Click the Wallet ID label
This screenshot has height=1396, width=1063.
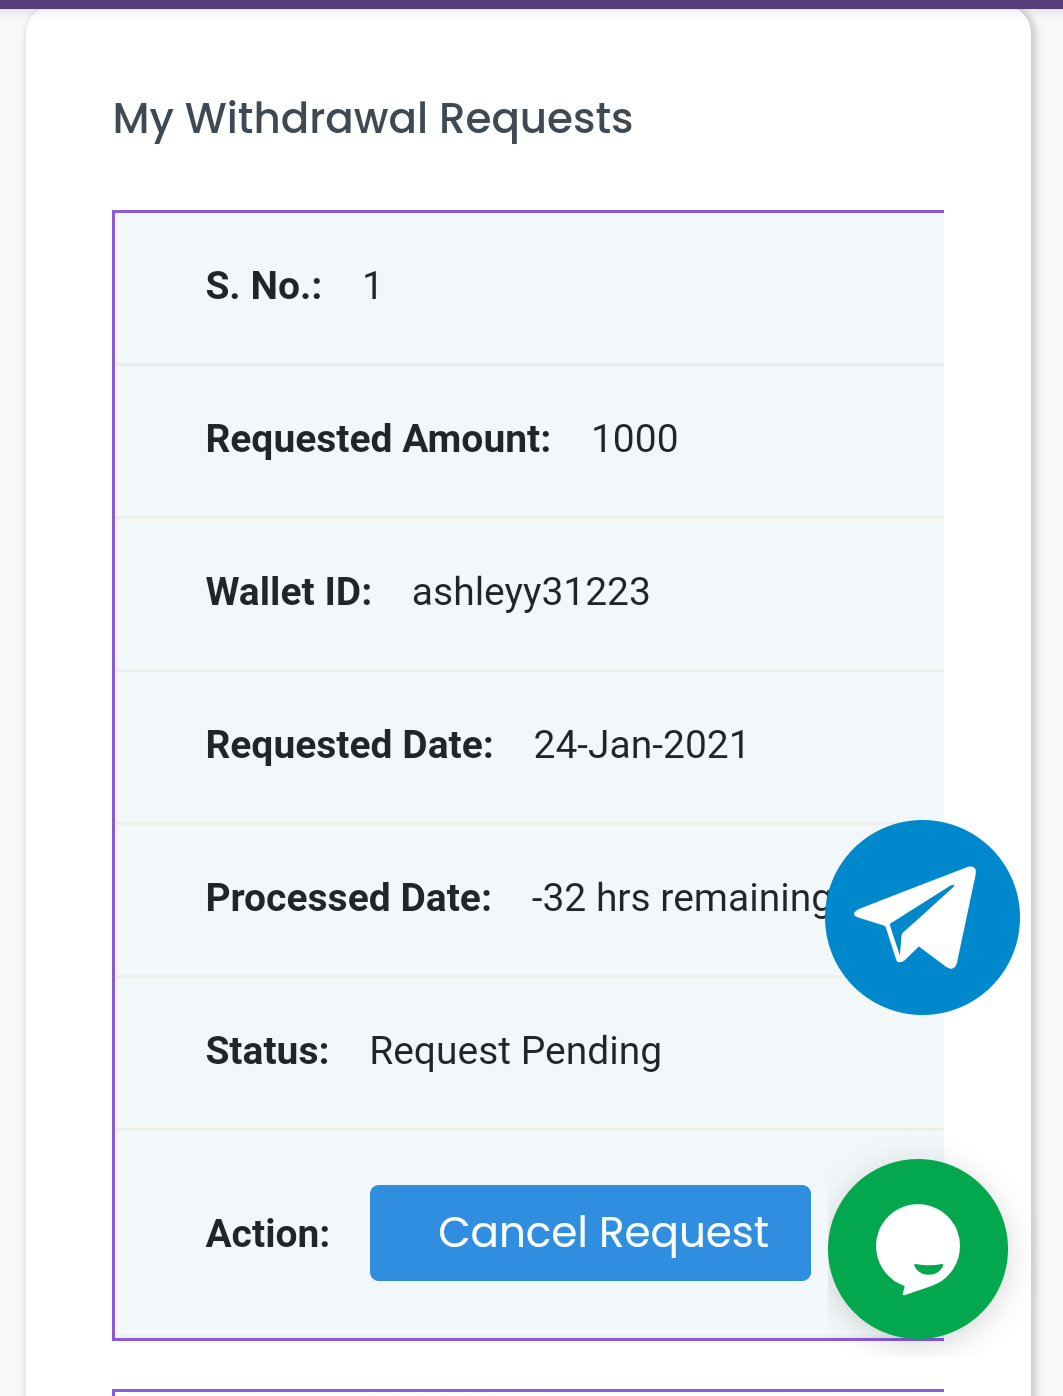coord(289,592)
